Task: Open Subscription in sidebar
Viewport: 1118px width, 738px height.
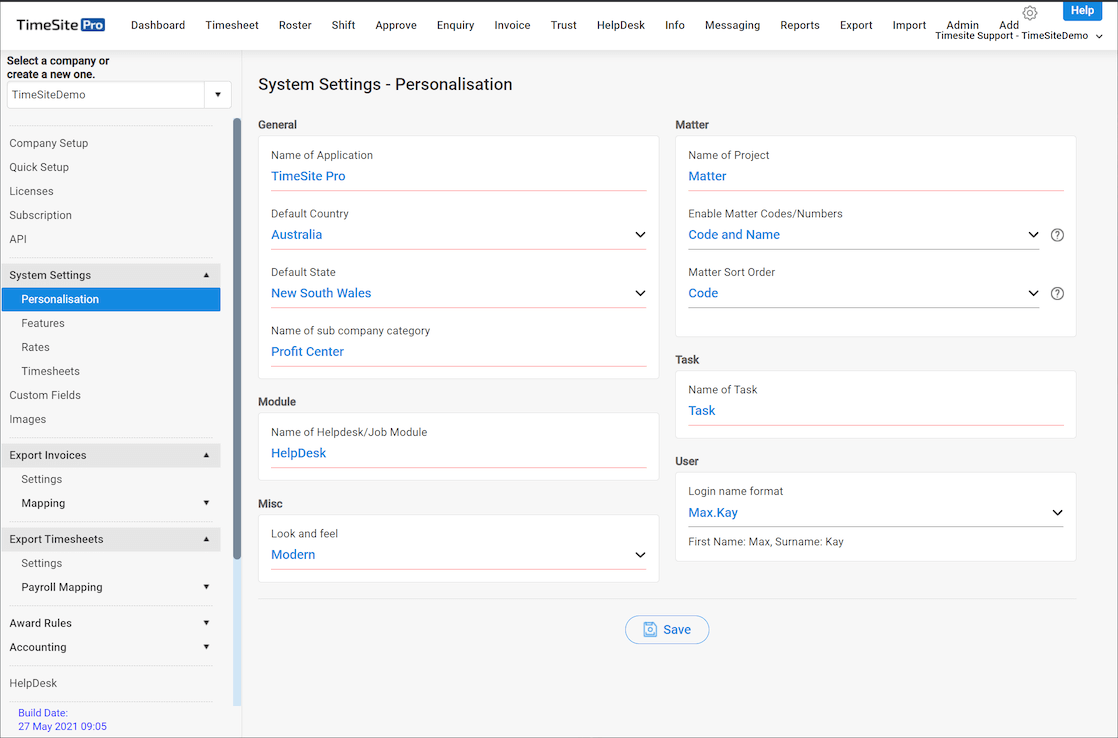Action: coord(41,215)
